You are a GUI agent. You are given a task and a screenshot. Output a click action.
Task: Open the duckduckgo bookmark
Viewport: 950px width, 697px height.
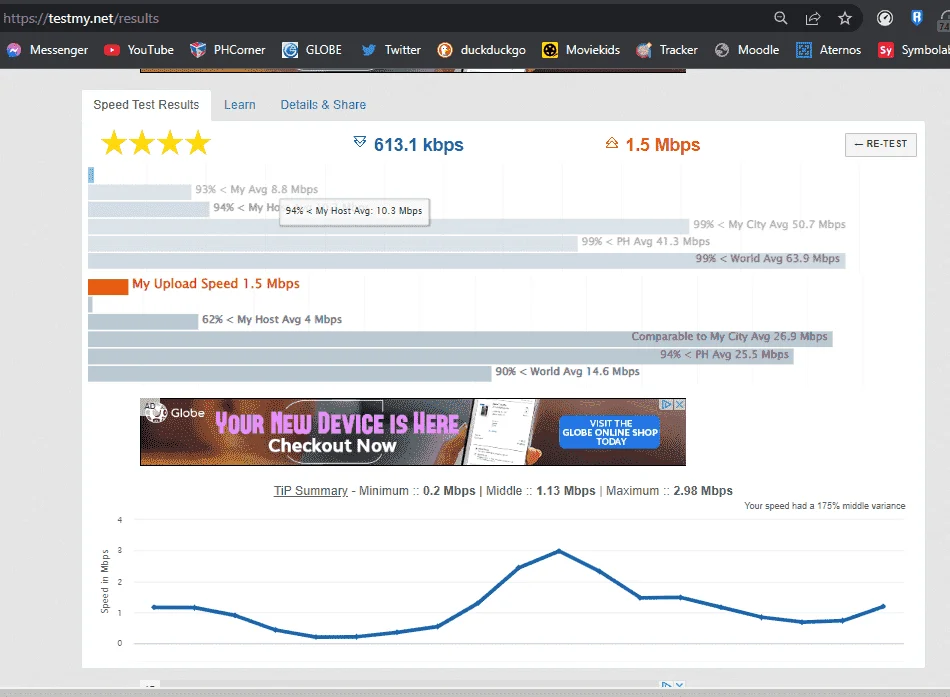[x=482, y=50]
